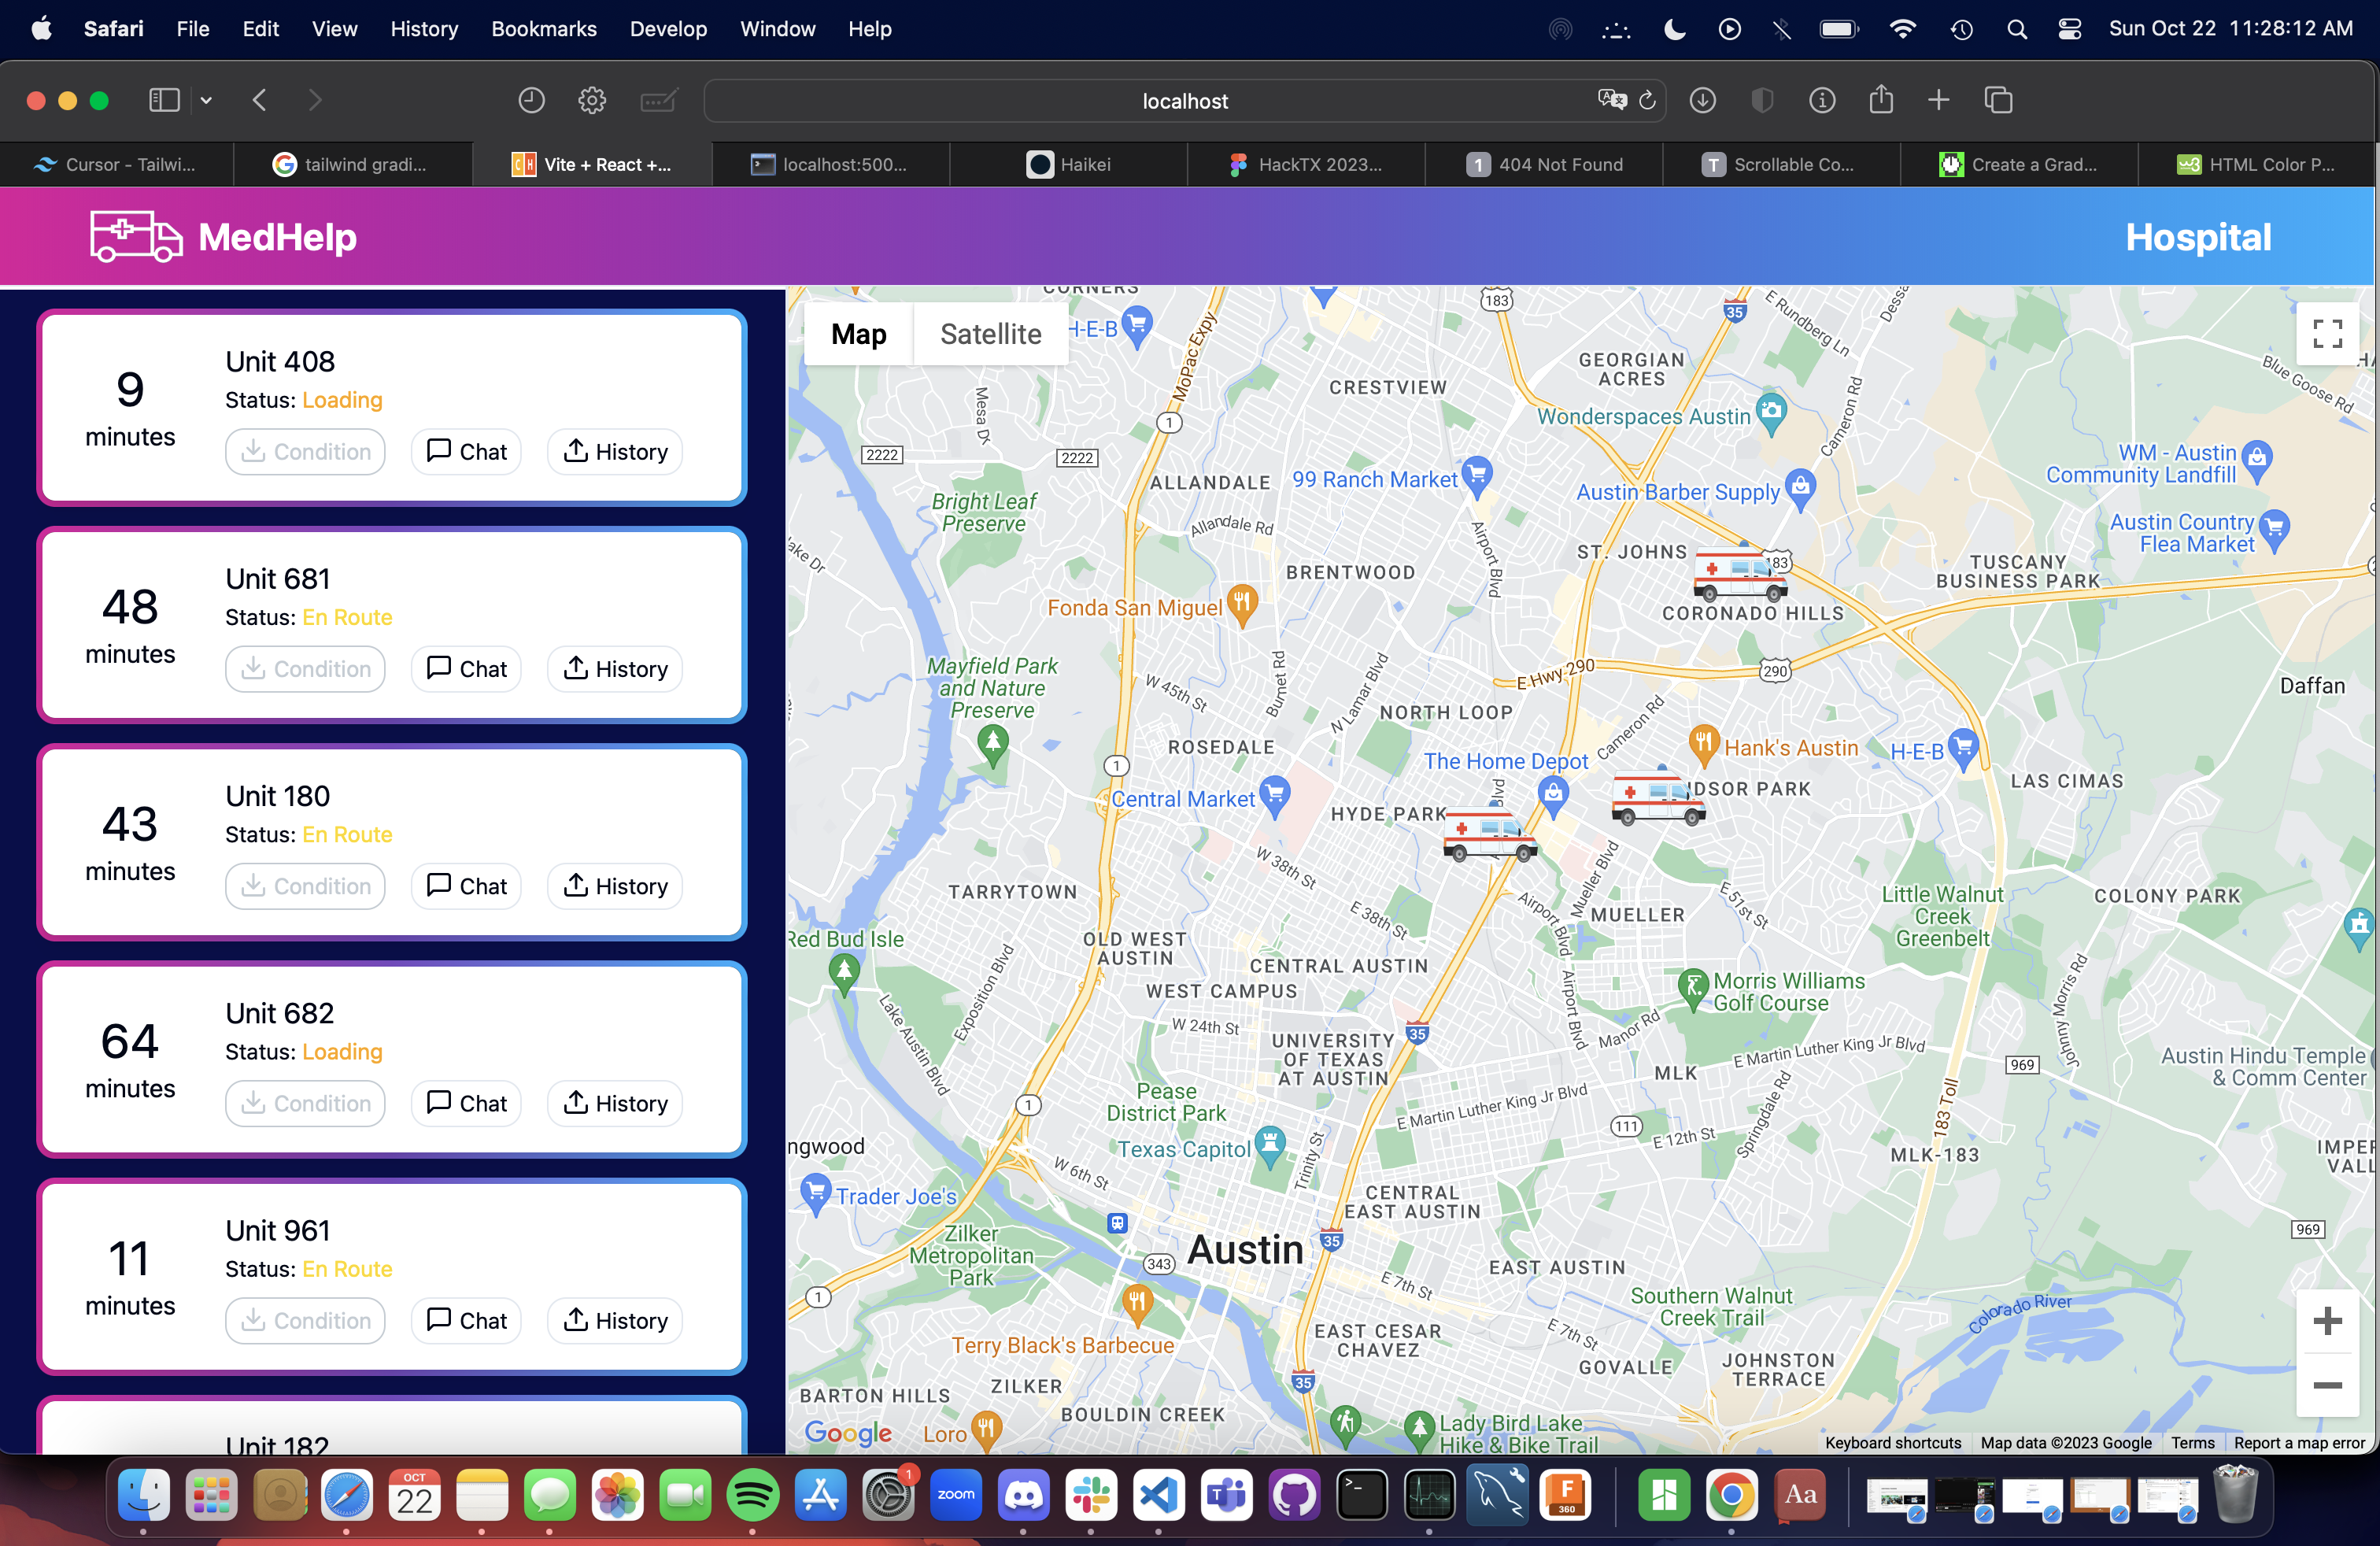Viewport: 2380px width, 1546px height.
Task: Click the ambulance marker near St. Johns
Action: [1738, 575]
